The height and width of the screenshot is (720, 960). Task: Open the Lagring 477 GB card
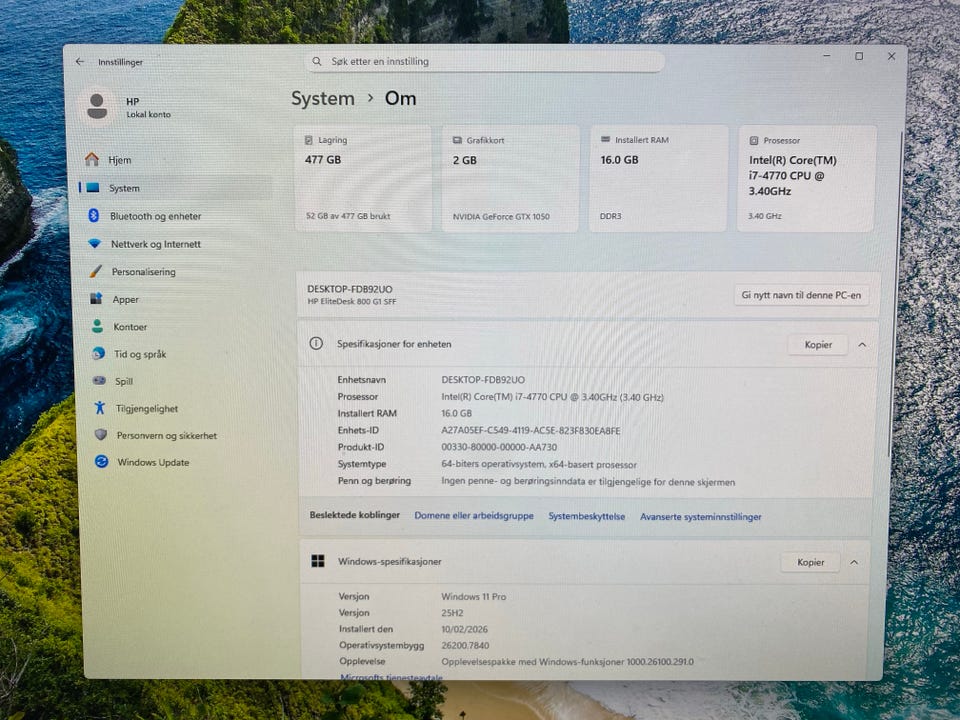pyautogui.click(x=362, y=178)
